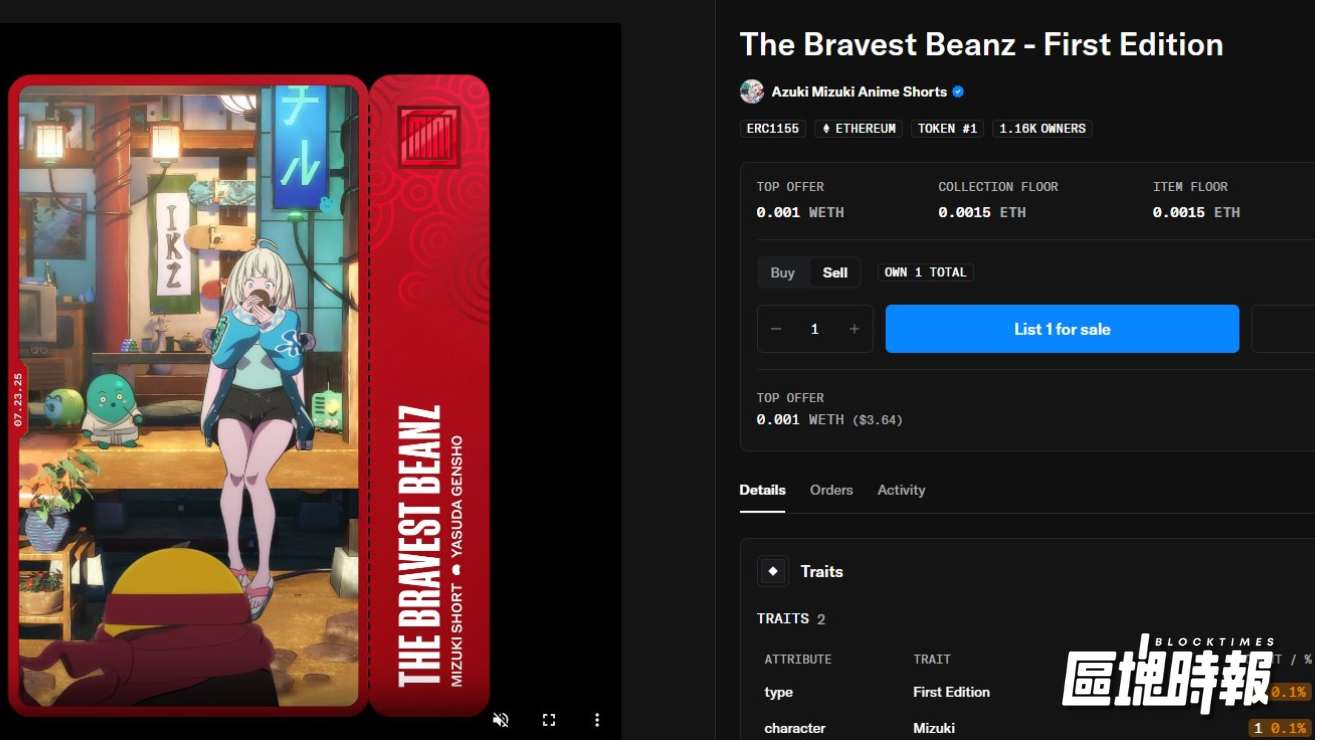Switch to the Buy mode

tap(783, 272)
